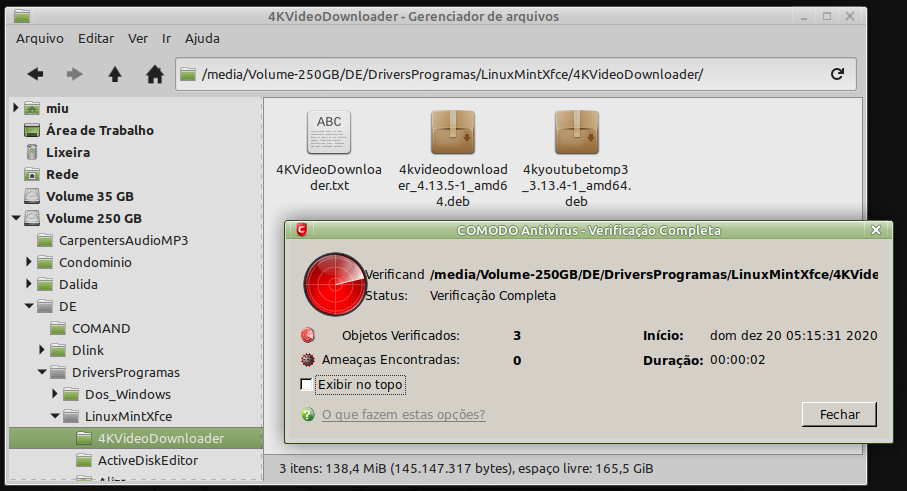The image size is (907, 491).
Task: Reload the folder with refresh icon
Action: [x=837, y=74]
